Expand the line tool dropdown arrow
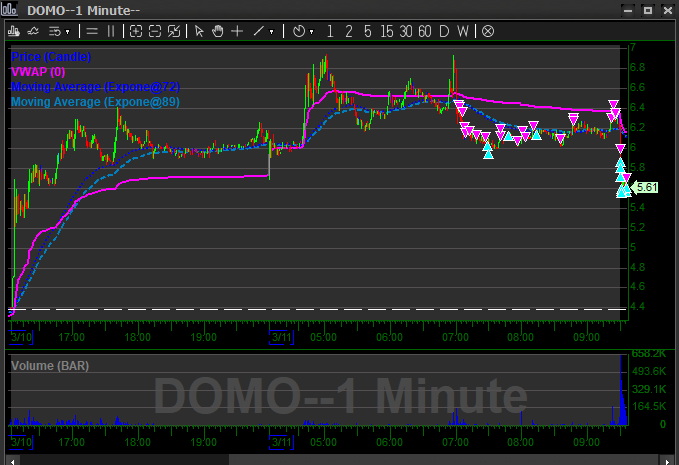 click(272, 32)
